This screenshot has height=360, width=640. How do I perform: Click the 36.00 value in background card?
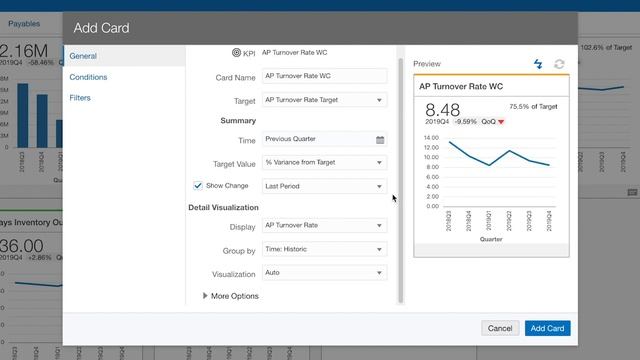(x=21, y=246)
